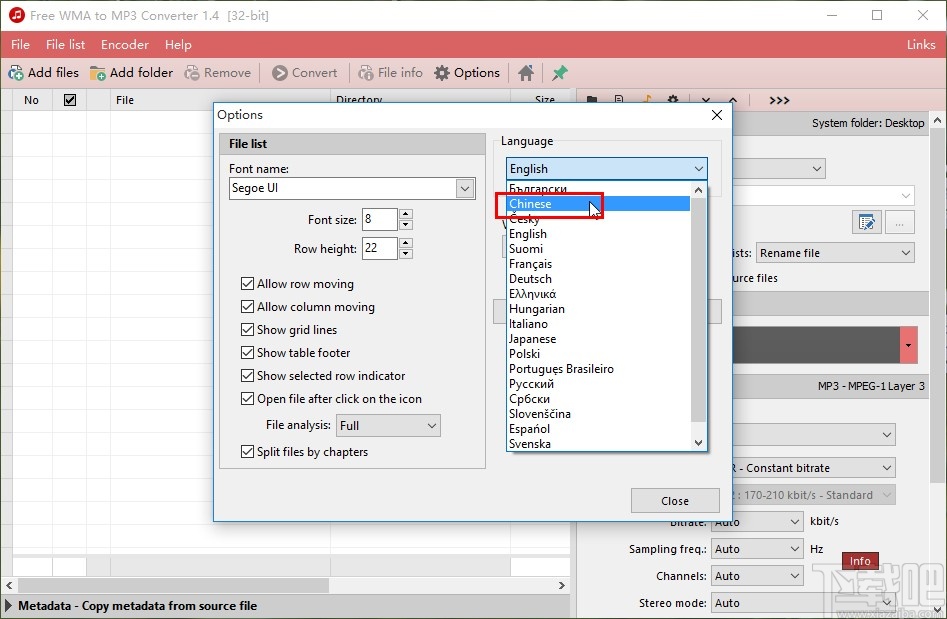Image resolution: width=947 pixels, height=619 pixels.
Task: Click the green pin icon on the toolbar
Action: 560,72
